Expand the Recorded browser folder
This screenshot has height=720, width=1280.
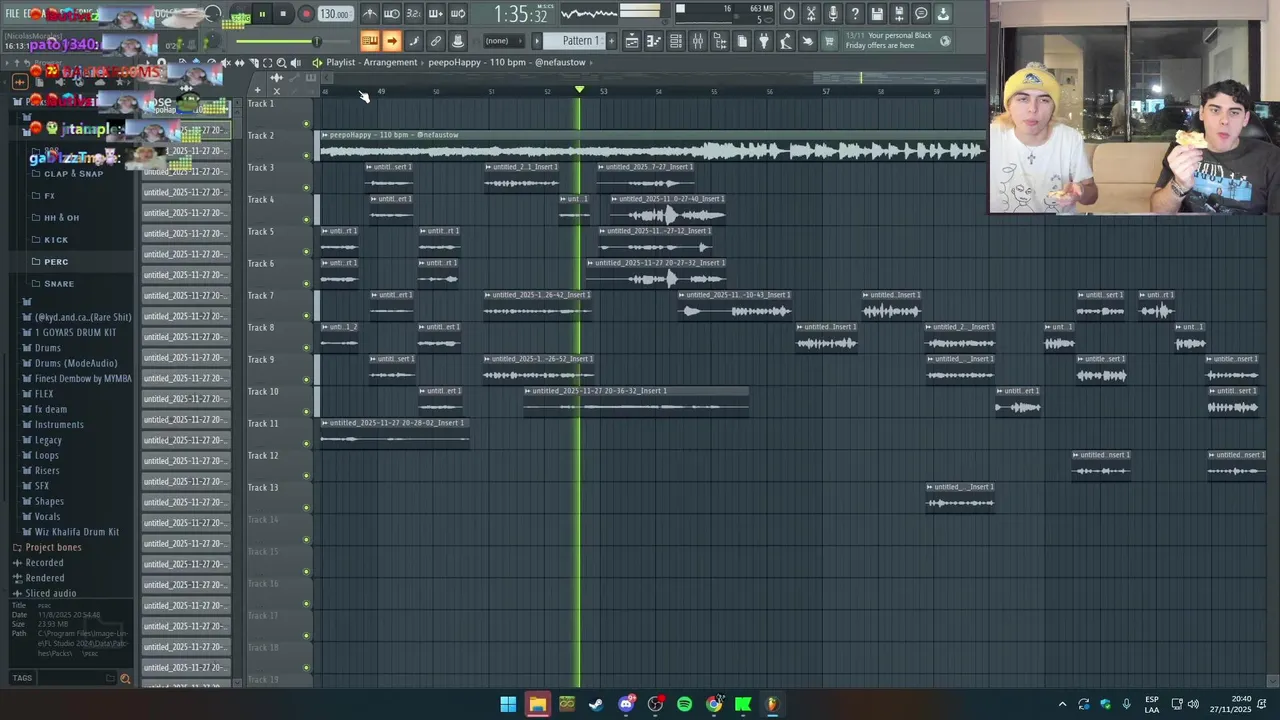click(44, 563)
